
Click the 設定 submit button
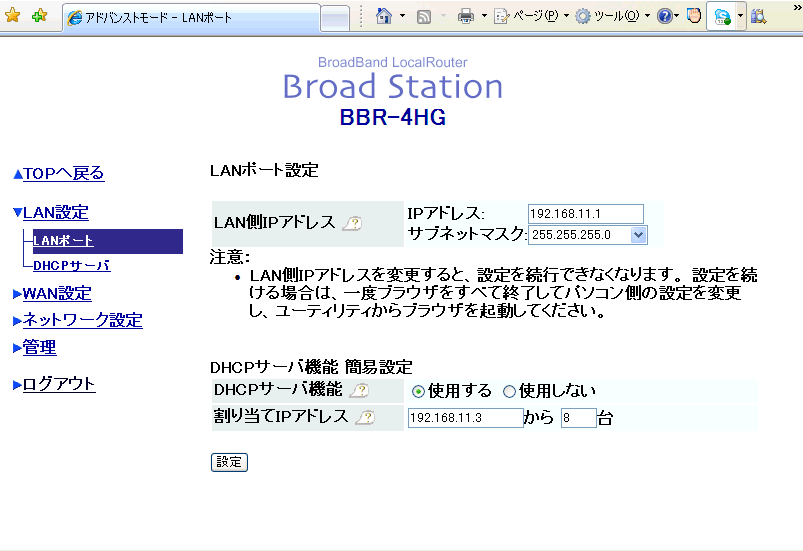pyautogui.click(x=229, y=462)
